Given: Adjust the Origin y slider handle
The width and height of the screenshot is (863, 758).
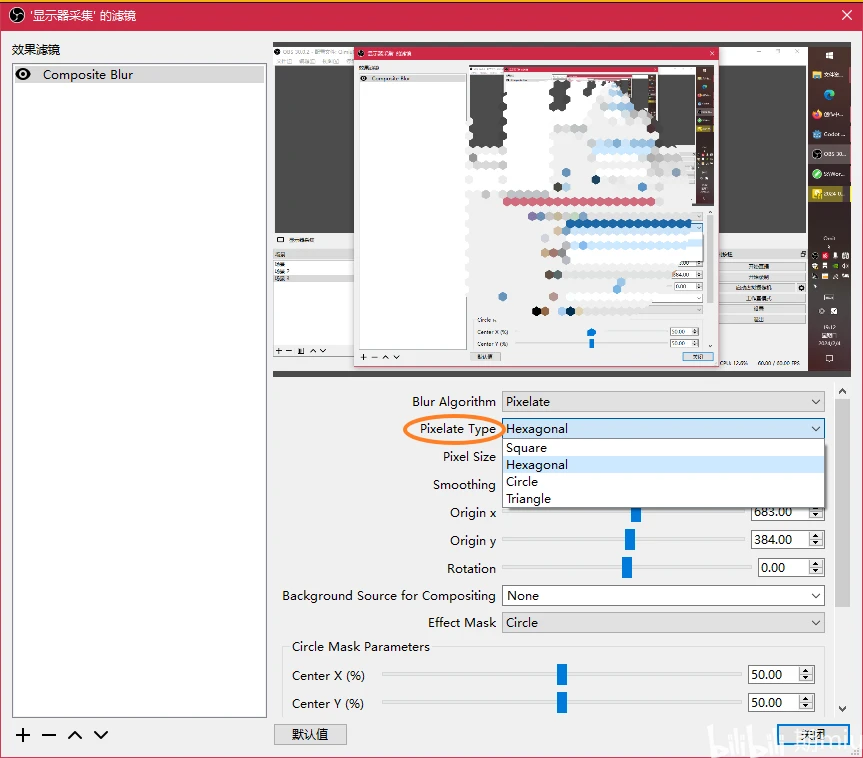Looking at the screenshot, I should coord(630,539).
